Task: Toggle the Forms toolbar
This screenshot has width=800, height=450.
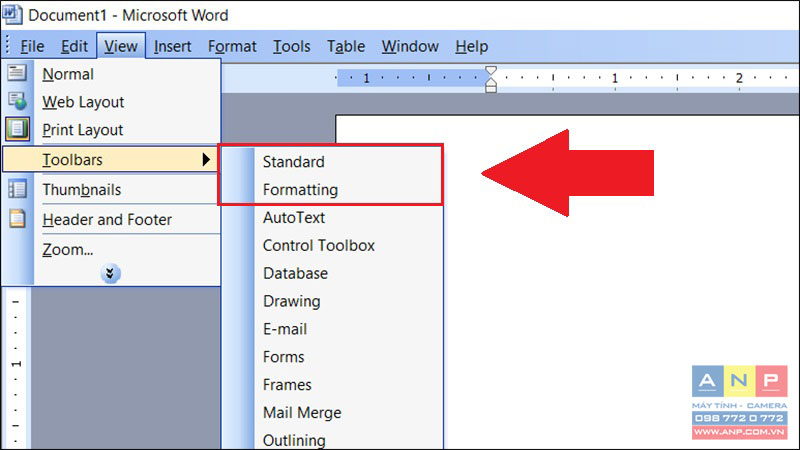Action: click(x=332, y=357)
